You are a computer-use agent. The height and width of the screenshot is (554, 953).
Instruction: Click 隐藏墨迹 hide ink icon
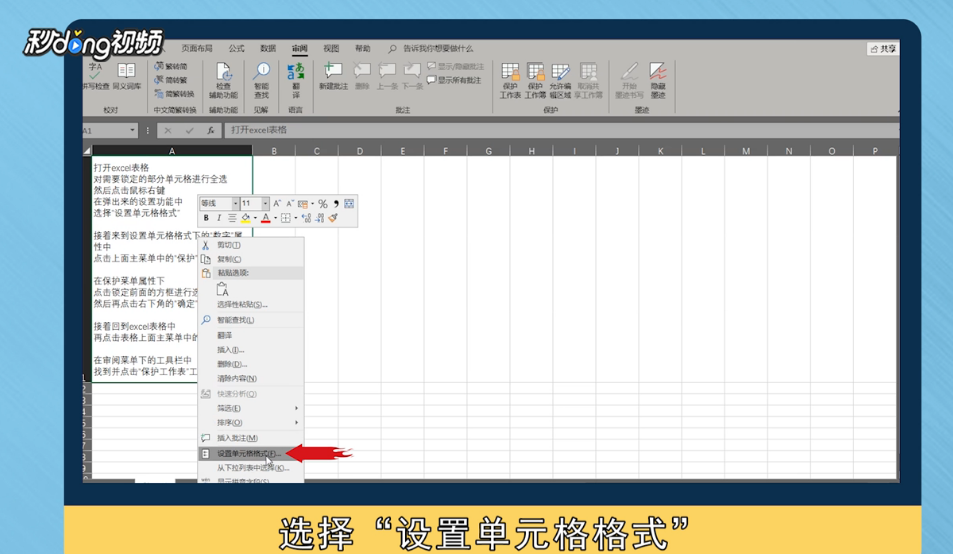point(658,81)
